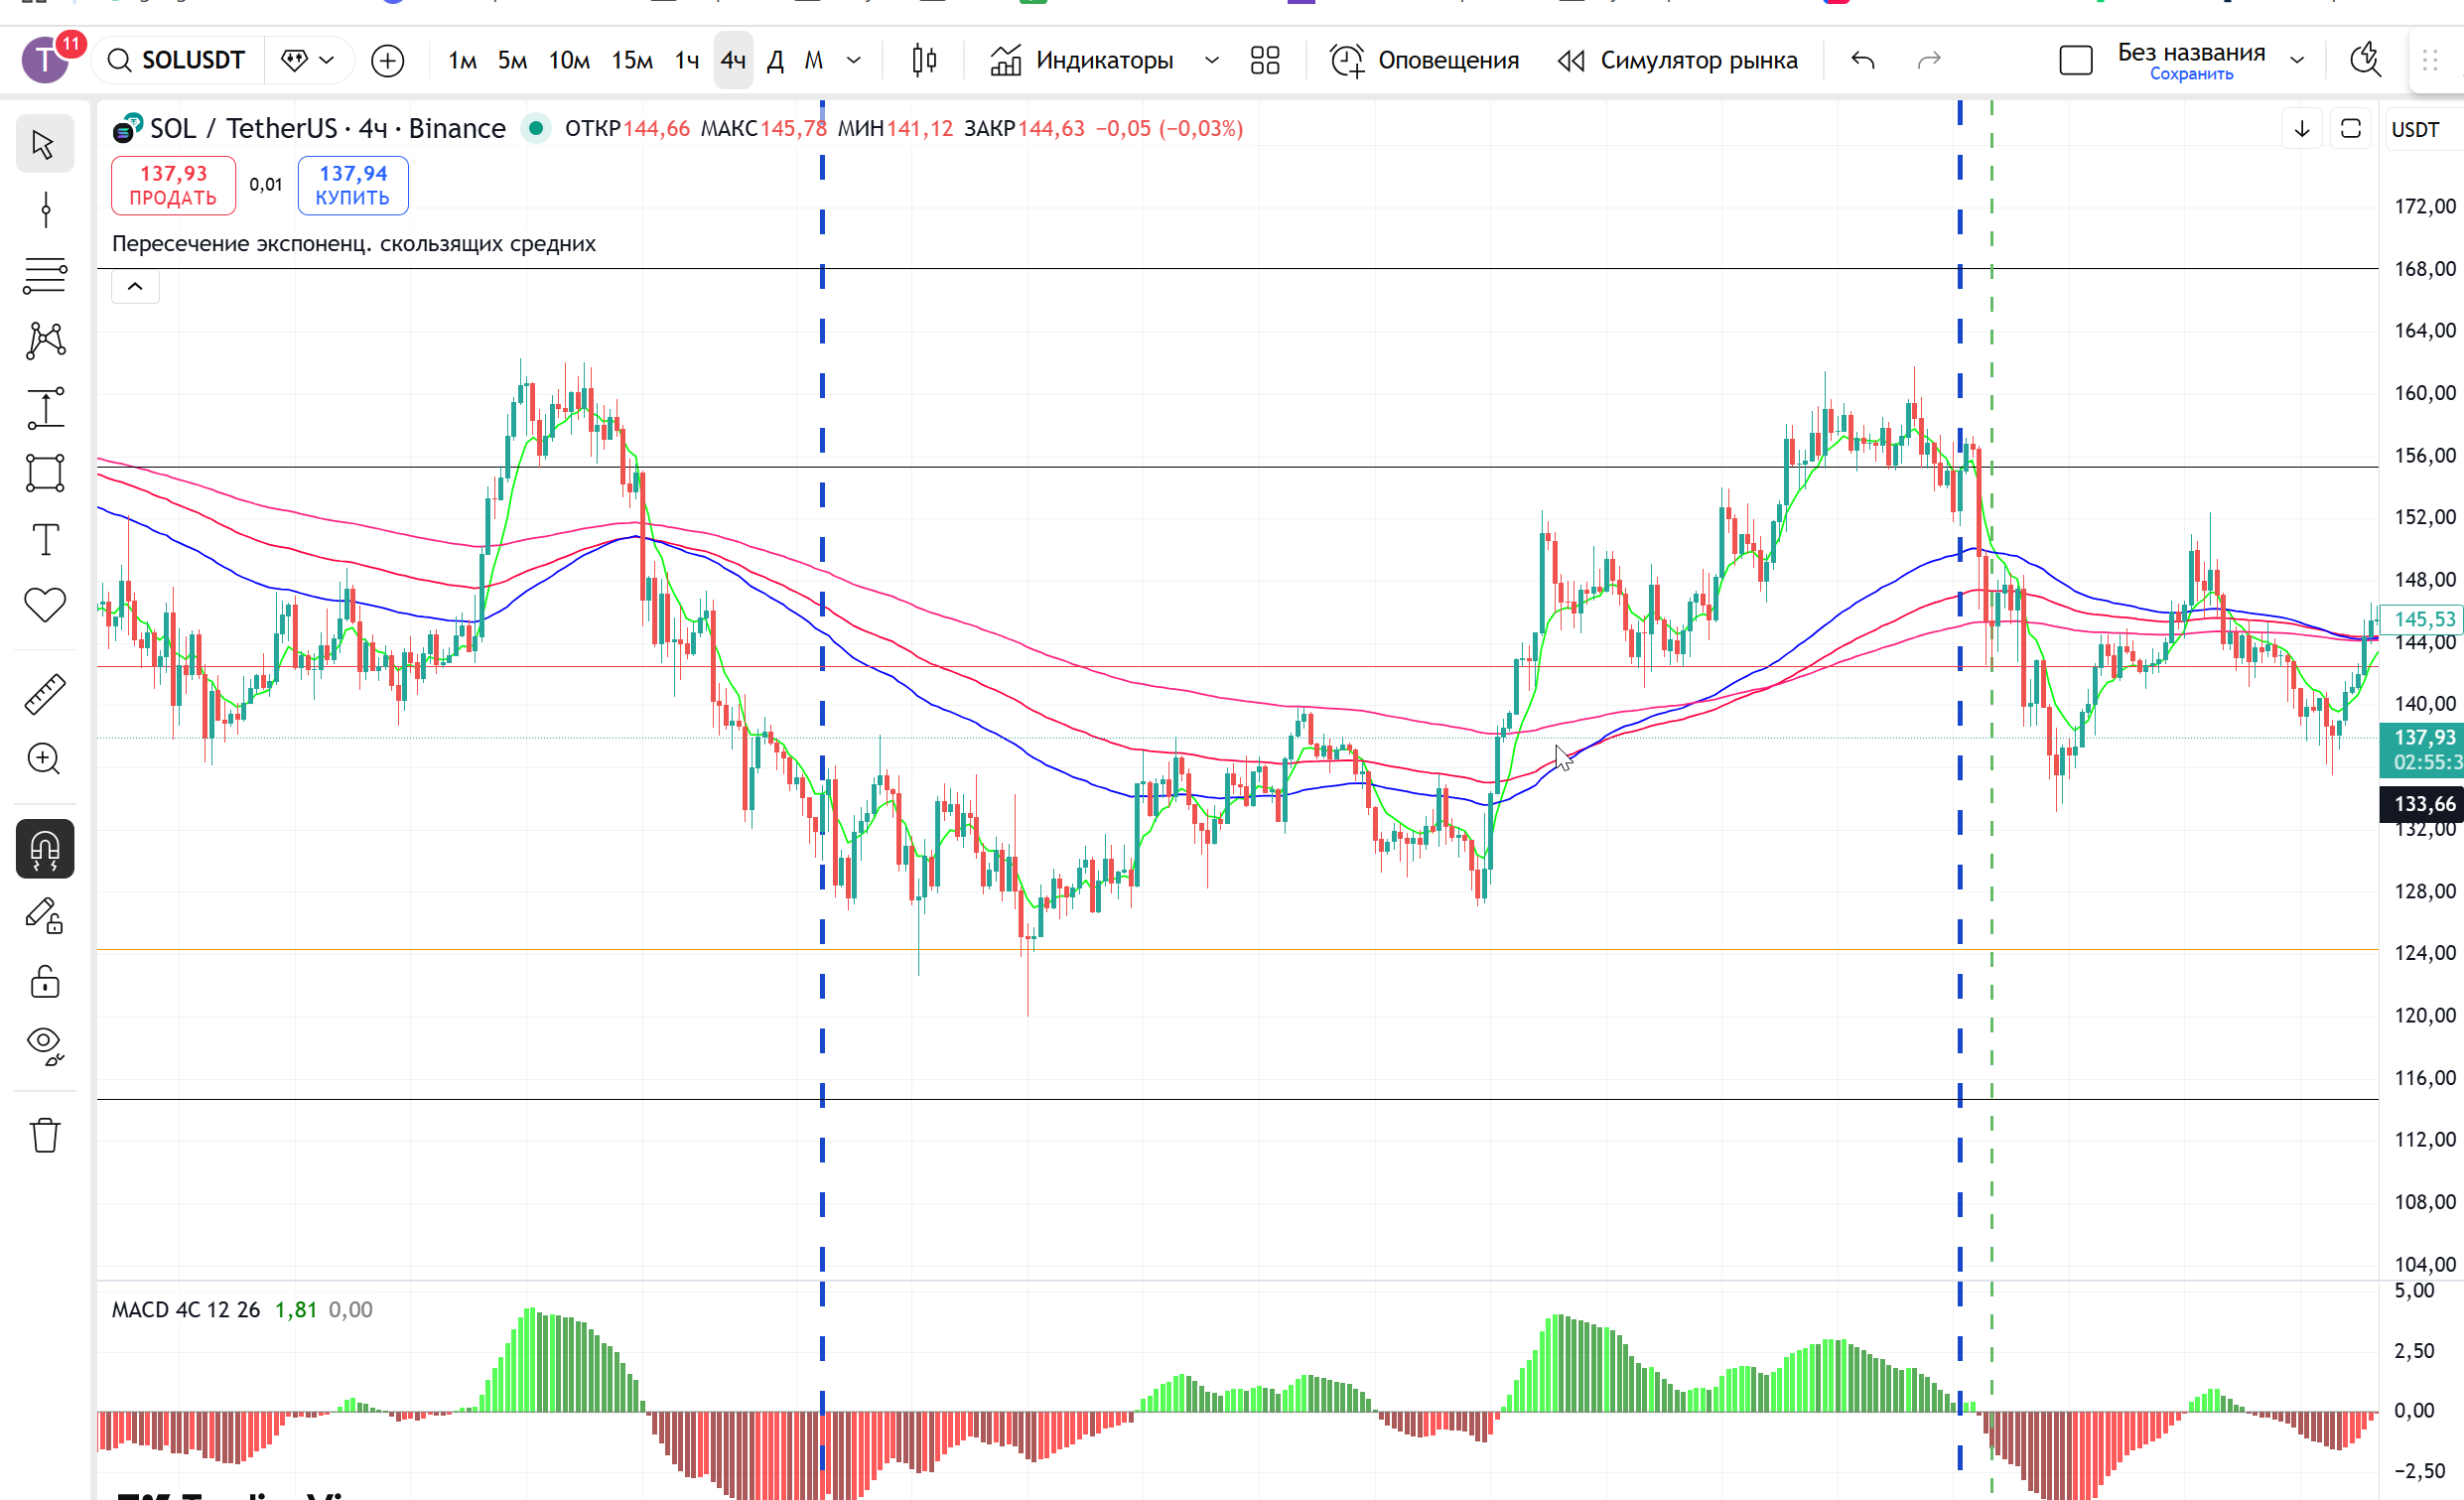Switch to the 1ч timeframe
Viewport: 2464px width, 1500px height.
686,61
